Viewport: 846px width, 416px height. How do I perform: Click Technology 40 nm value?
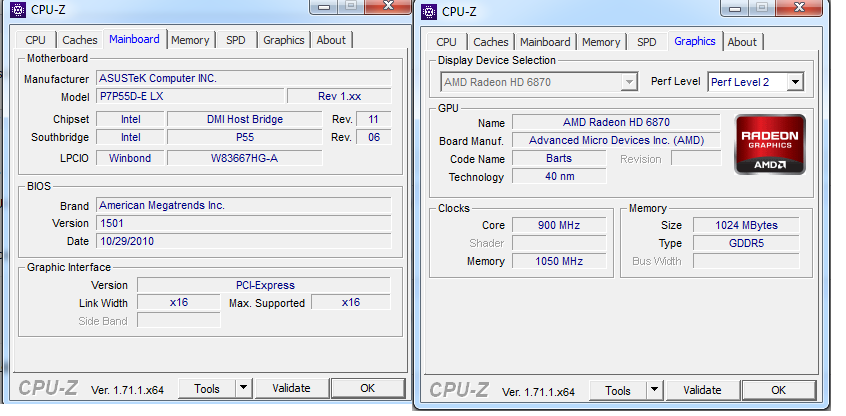point(559,176)
